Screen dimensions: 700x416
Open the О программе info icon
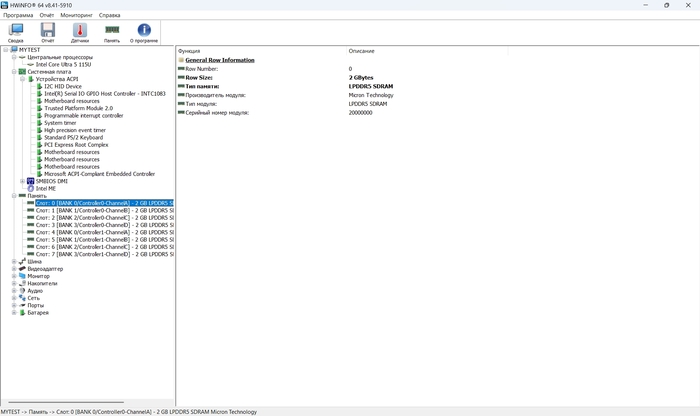[144, 33]
